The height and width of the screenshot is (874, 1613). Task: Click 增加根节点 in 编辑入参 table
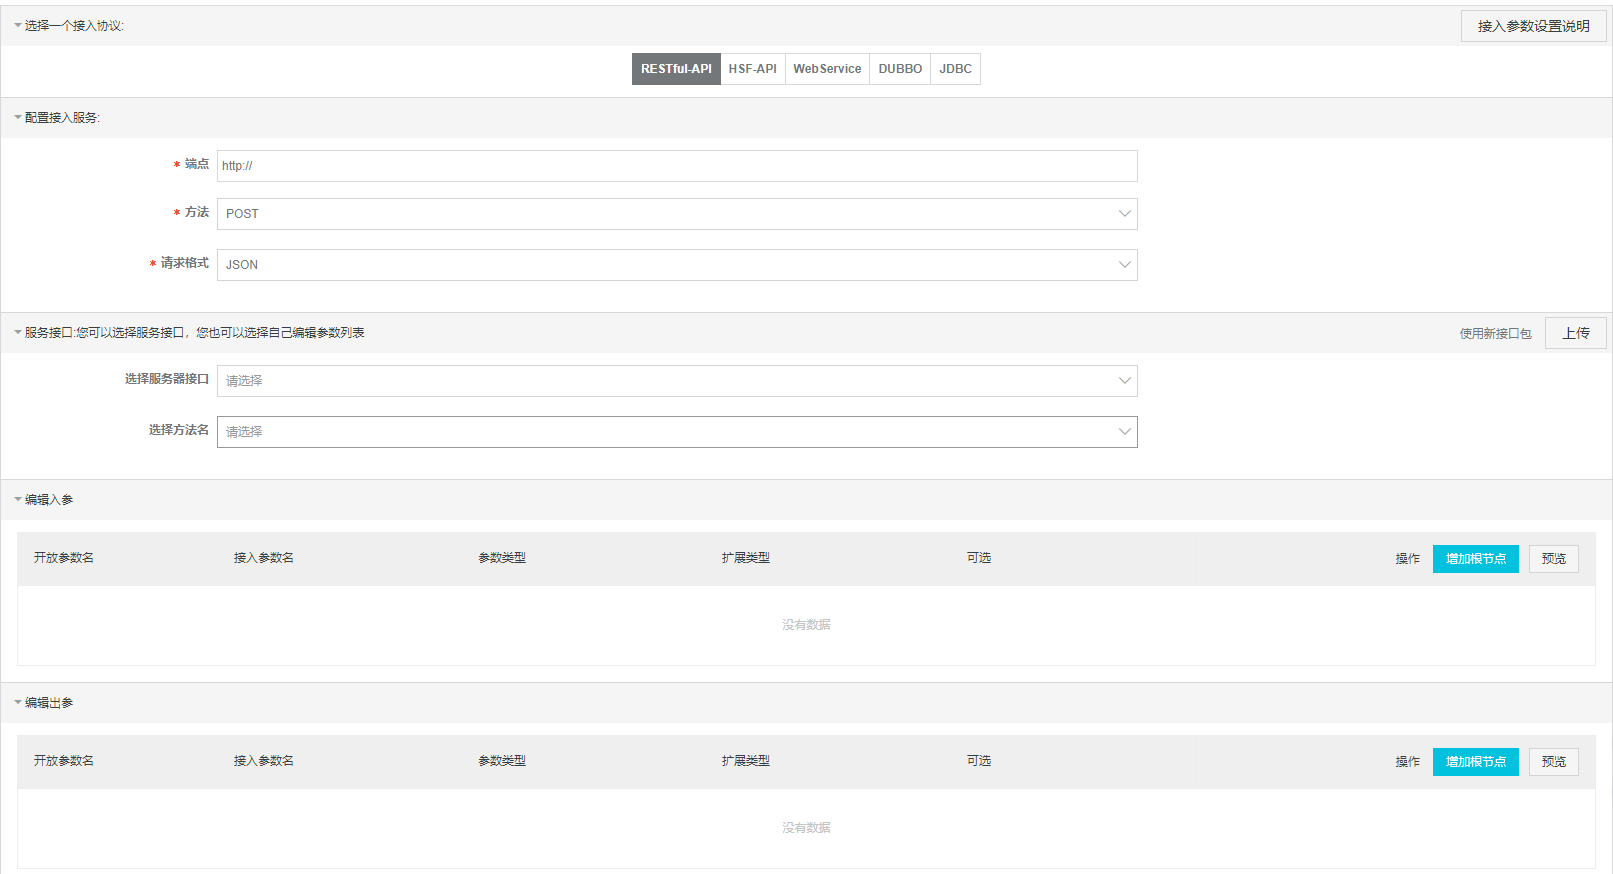click(1475, 559)
